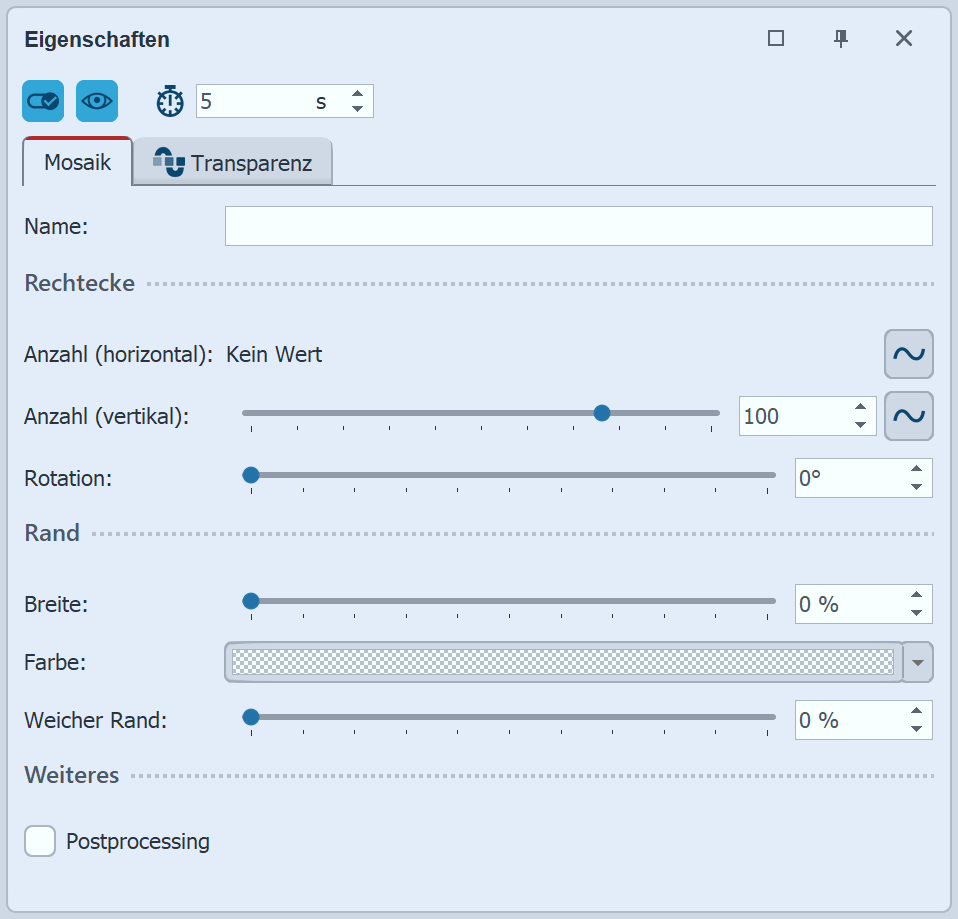This screenshot has height=919, width=958.
Task: Pin the Eigenschaften panel
Action: pos(841,39)
